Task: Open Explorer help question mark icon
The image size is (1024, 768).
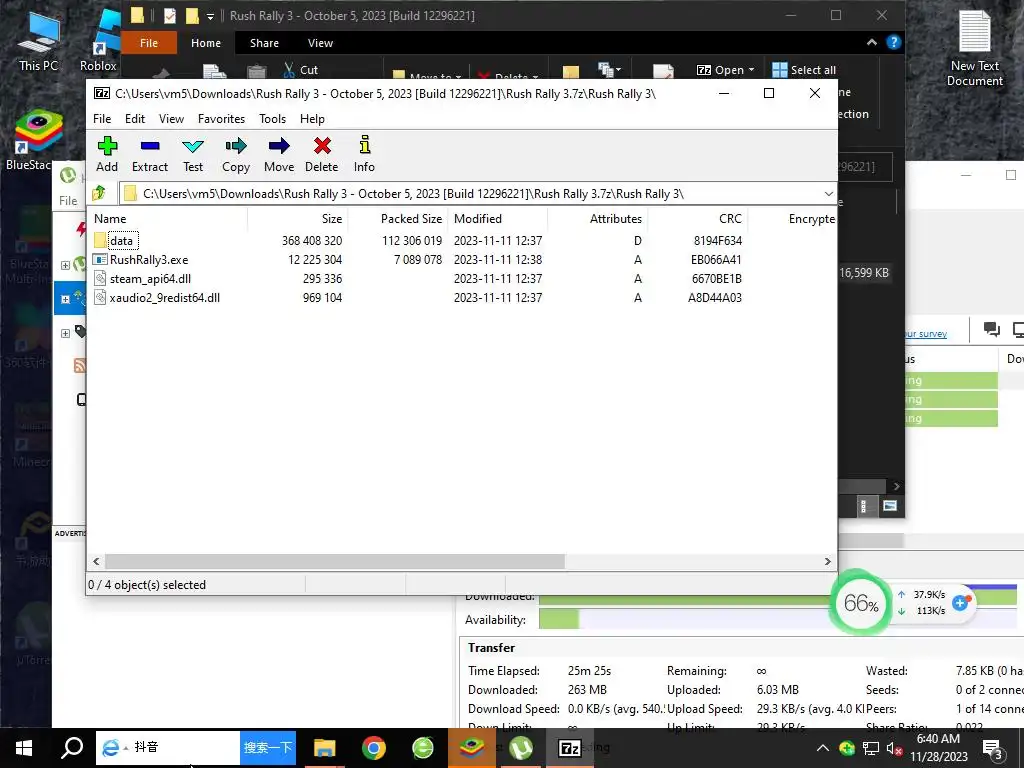Action: (x=893, y=42)
